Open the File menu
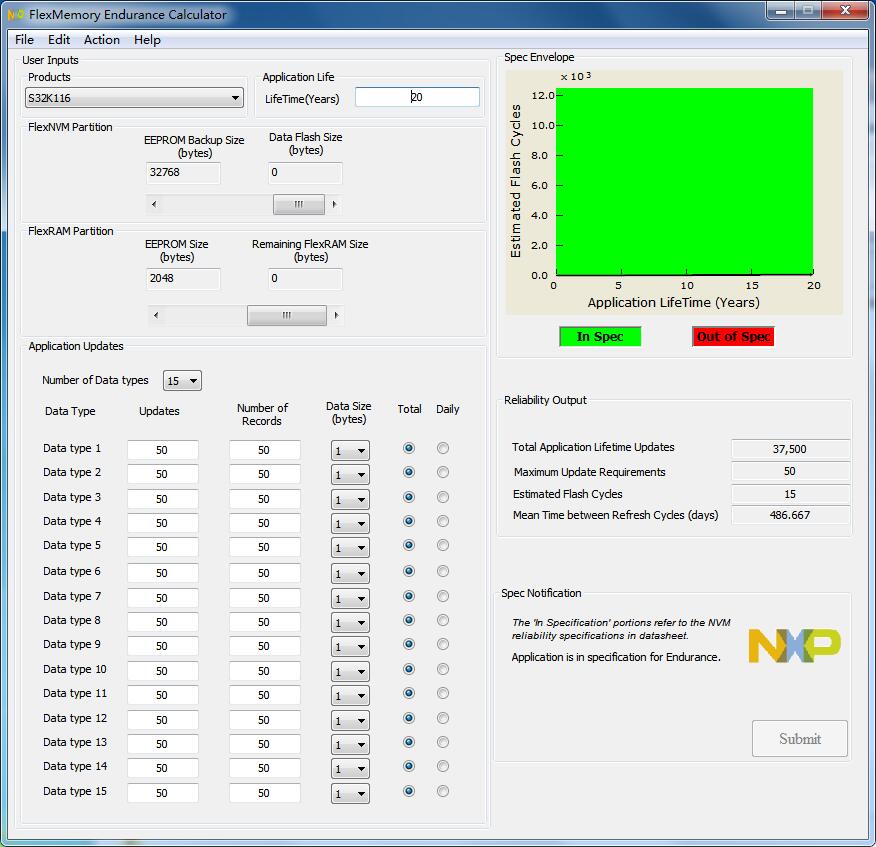Screen dimensions: 876x847 pyautogui.click(x=25, y=40)
